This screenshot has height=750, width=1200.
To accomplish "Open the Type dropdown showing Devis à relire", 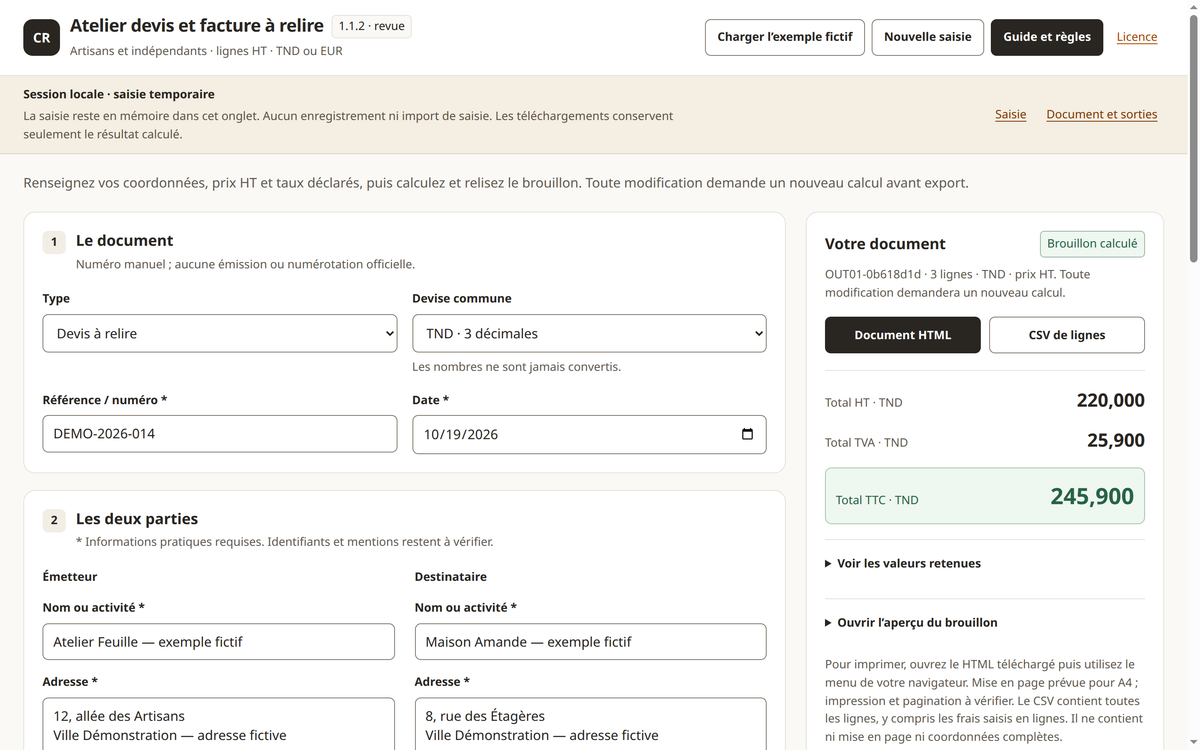I will 220,334.
